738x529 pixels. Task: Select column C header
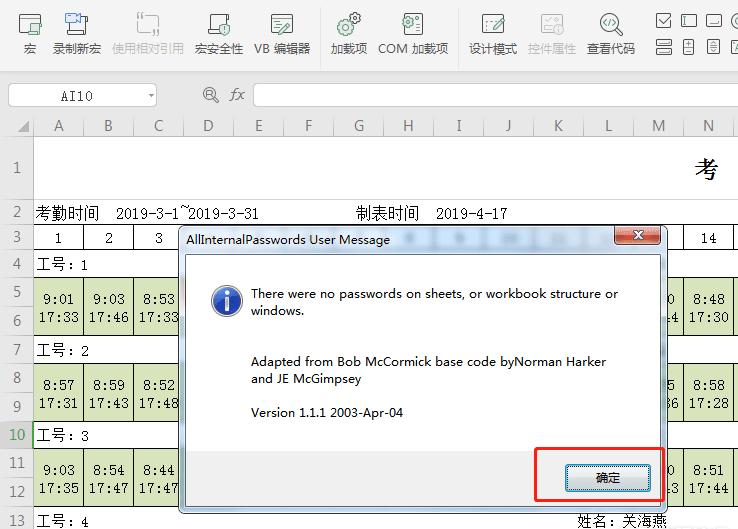click(158, 126)
